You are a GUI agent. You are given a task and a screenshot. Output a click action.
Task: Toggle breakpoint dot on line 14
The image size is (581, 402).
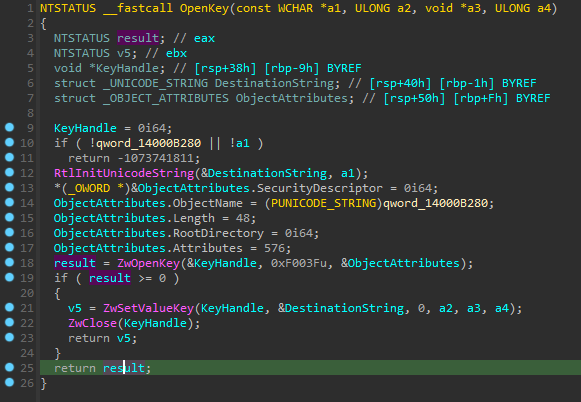click(x=9, y=202)
